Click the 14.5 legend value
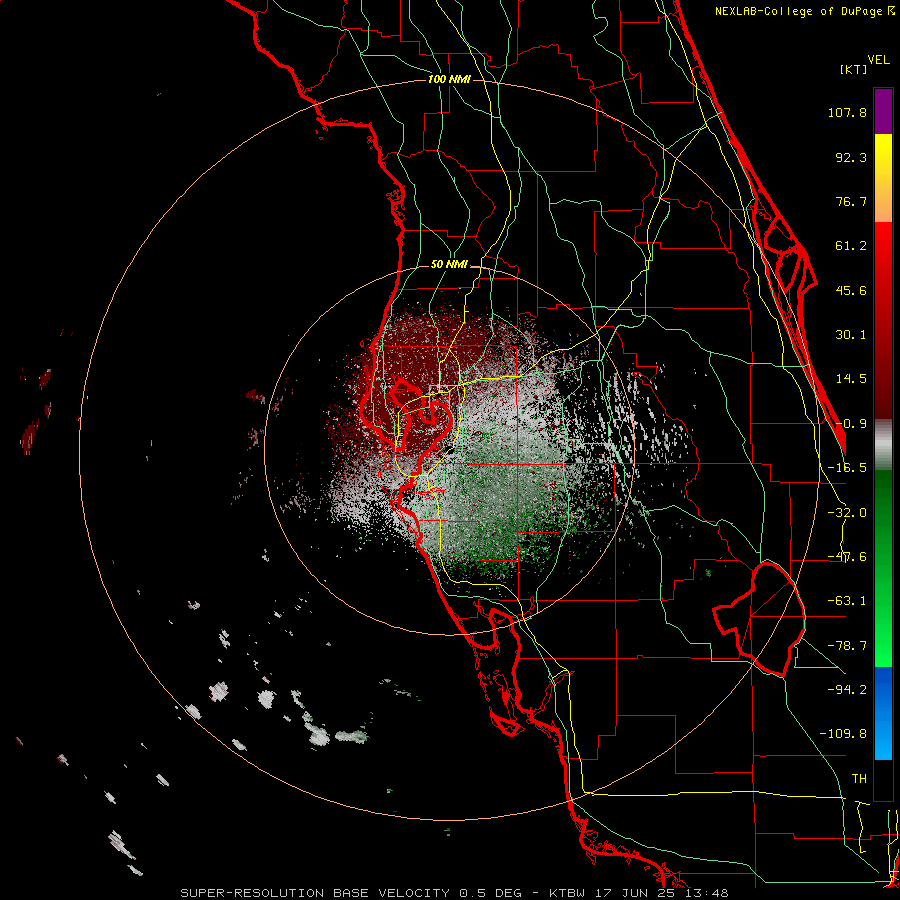This screenshot has height=900, width=900. (x=851, y=379)
